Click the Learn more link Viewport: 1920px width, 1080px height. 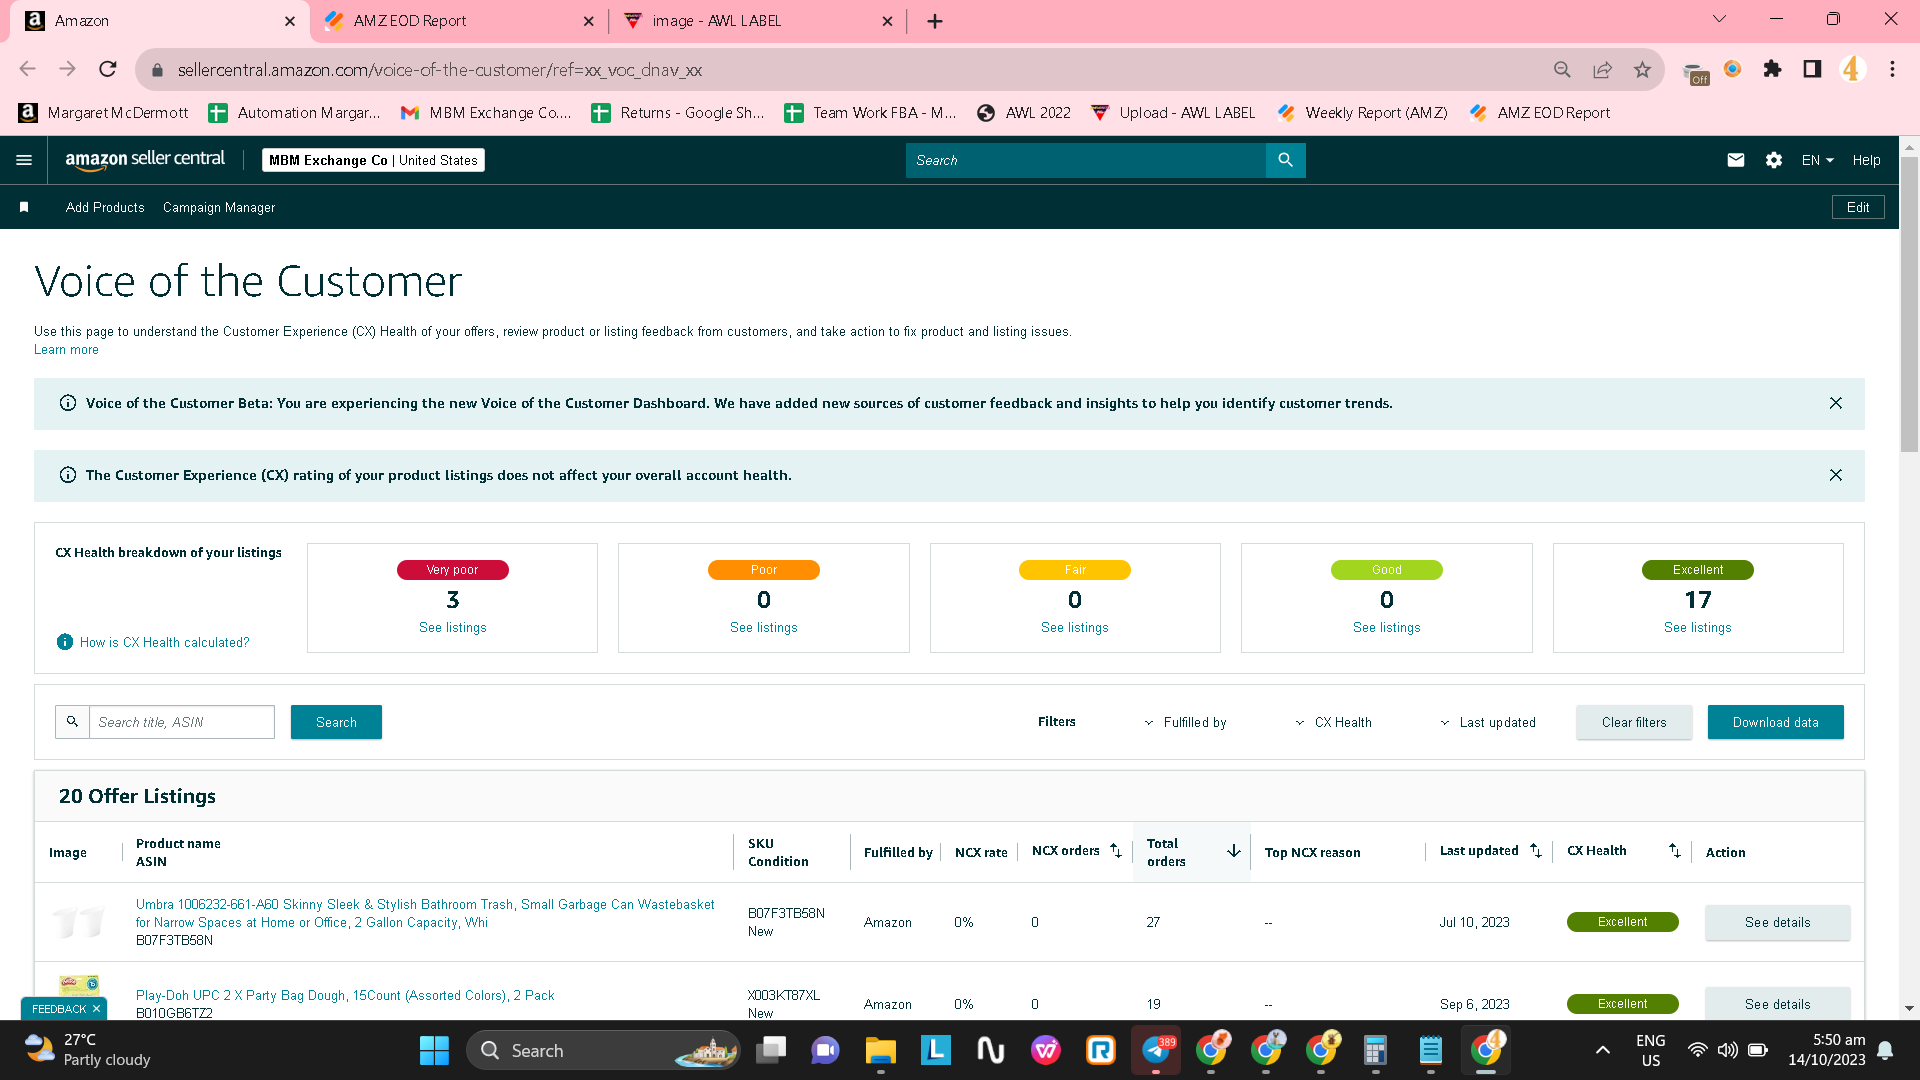pos(66,349)
